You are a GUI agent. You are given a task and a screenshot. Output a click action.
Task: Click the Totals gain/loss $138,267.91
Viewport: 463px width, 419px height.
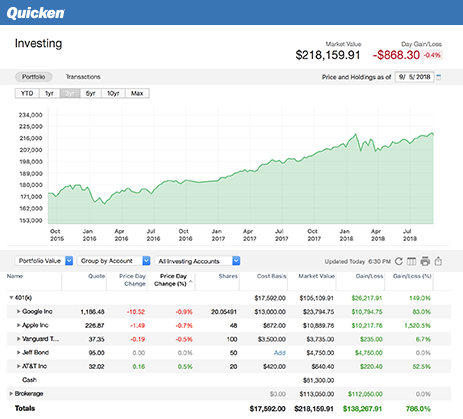click(362, 409)
